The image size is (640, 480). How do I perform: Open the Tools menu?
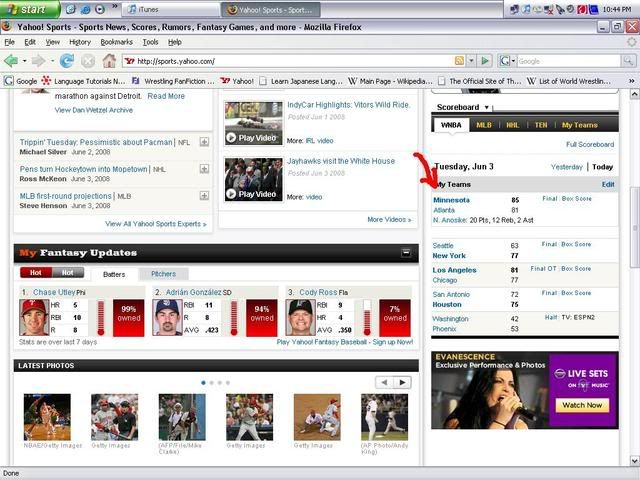[x=150, y=42]
